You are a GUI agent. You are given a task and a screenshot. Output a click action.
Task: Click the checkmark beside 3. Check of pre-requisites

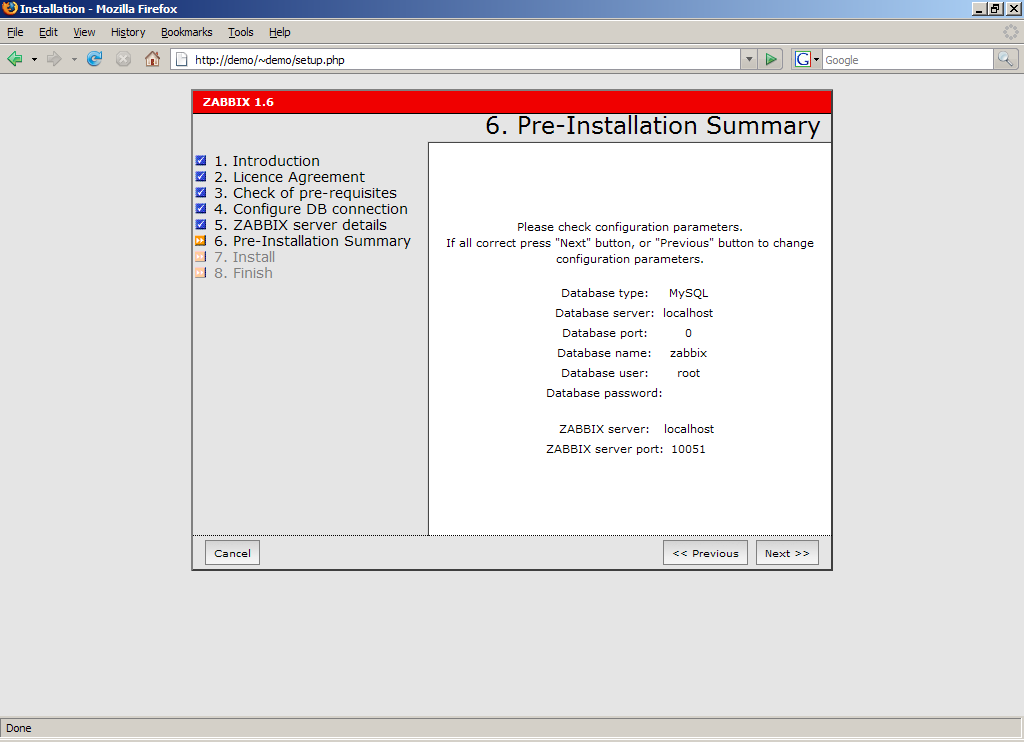201,193
